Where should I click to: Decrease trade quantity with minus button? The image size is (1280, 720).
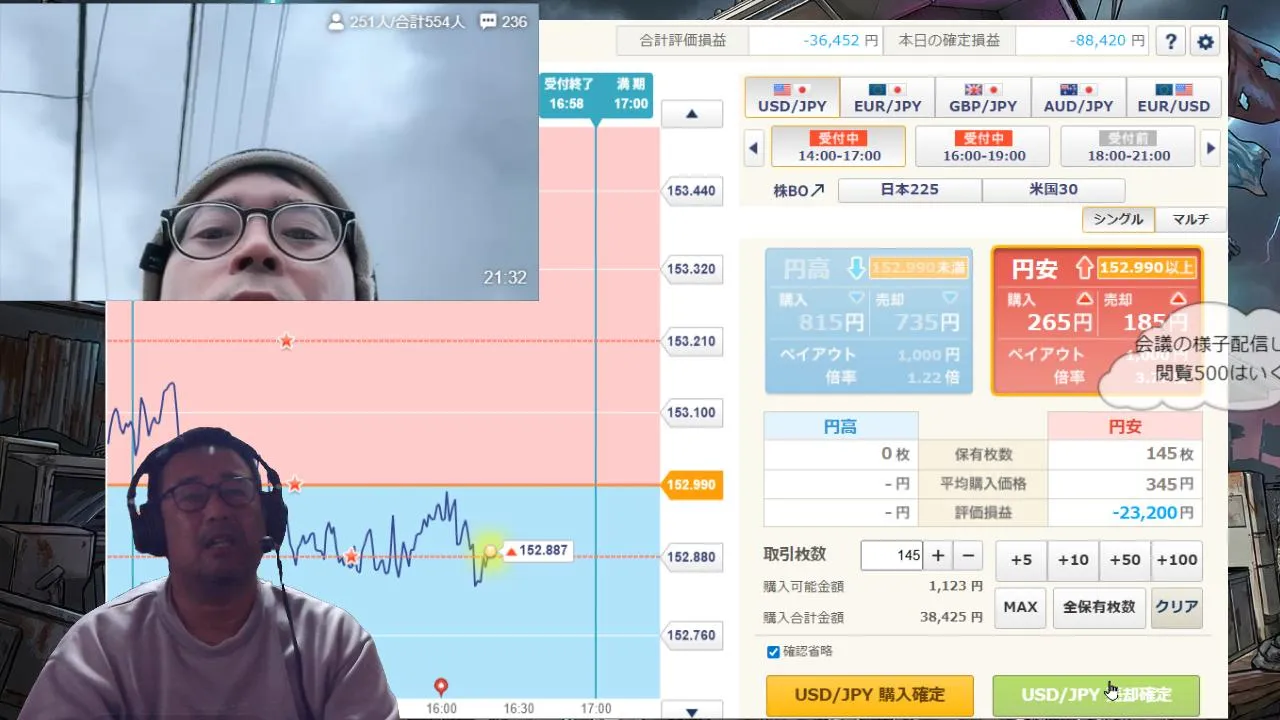pyautogui.click(x=967, y=556)
